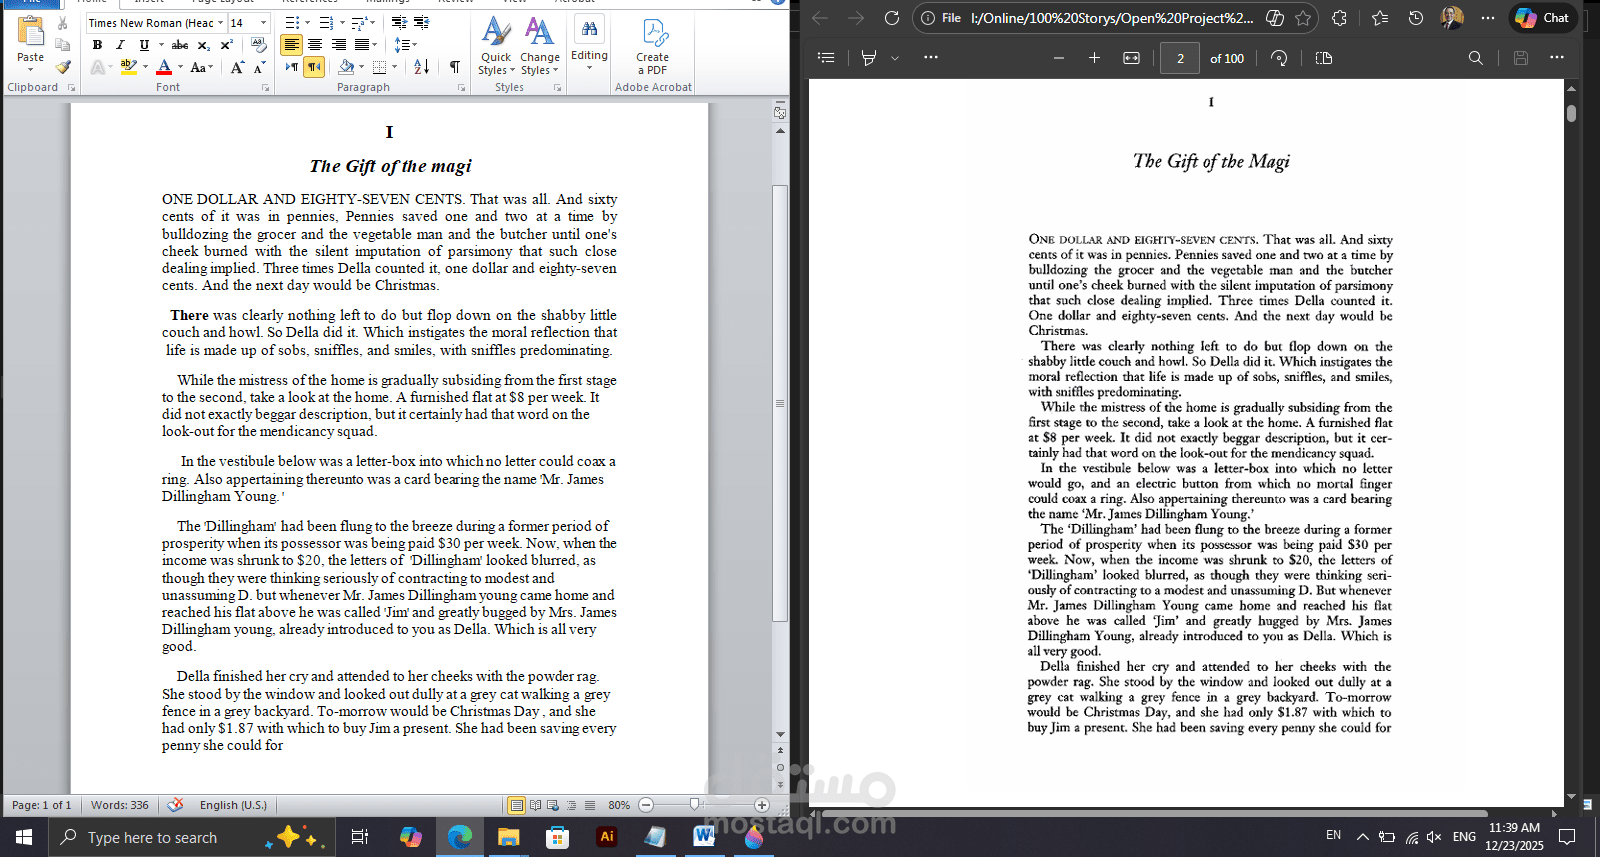Screen dimensions: 1600x857
Task: Zoom in the PDF with plus icon
Action: point(1094,58)
